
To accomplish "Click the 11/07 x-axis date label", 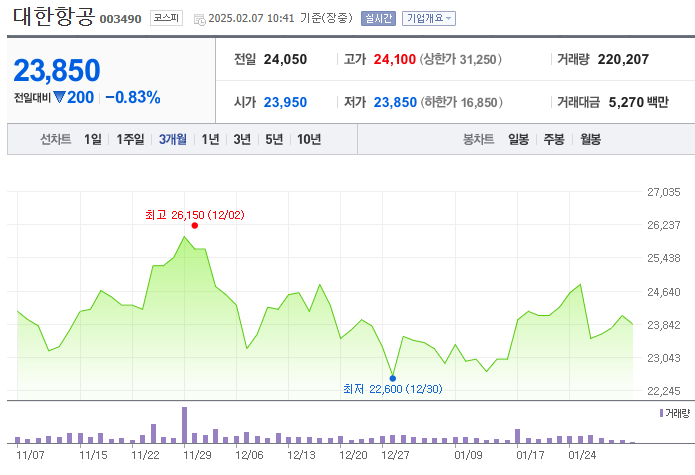I will click(x=30, y=455).
